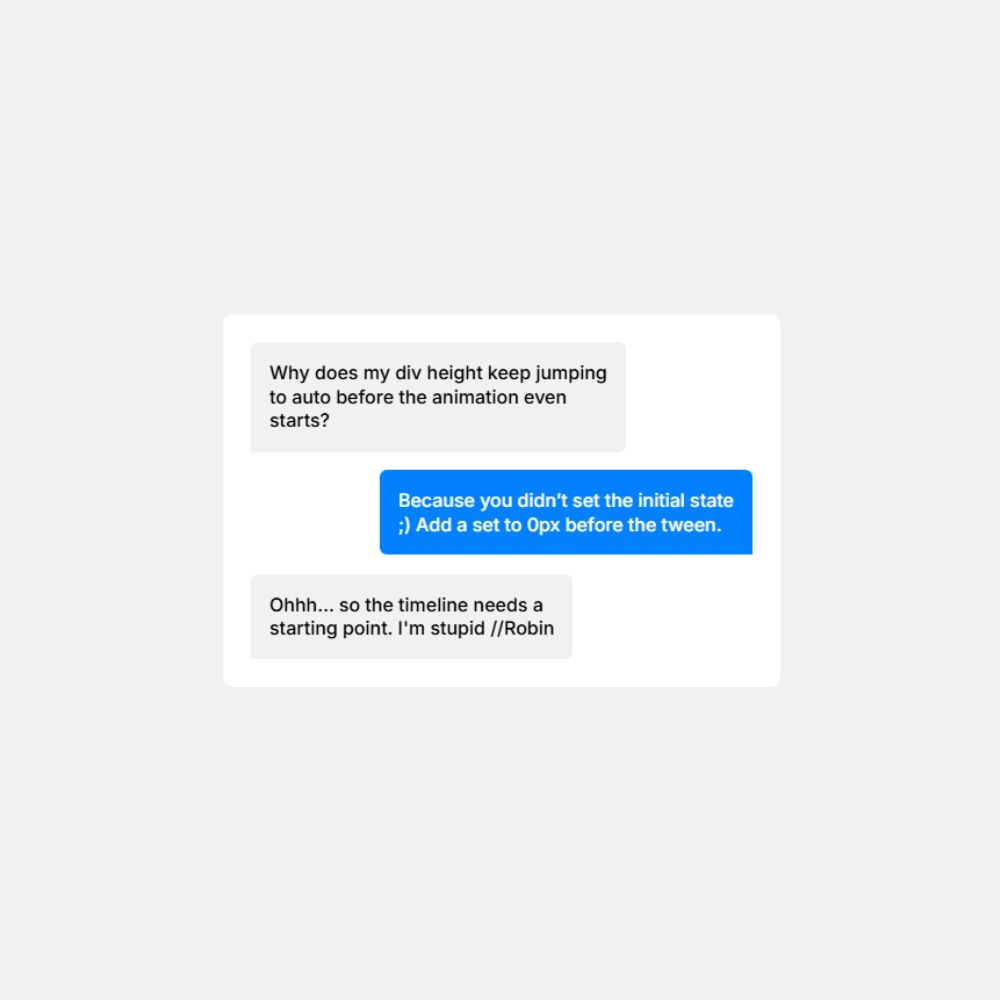The image size is (1000, 1000).
Task: Select the blue reply message bubble
Action: tap(566, 512)
